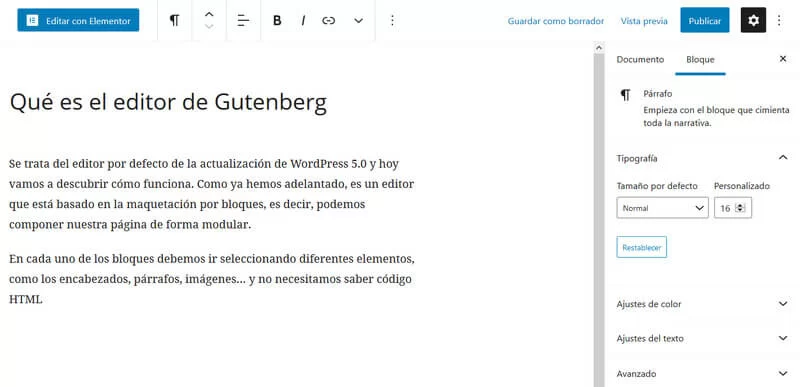Collapse the Tipografía panel
This screenshot has height=387, width=800.
[703, 158]
